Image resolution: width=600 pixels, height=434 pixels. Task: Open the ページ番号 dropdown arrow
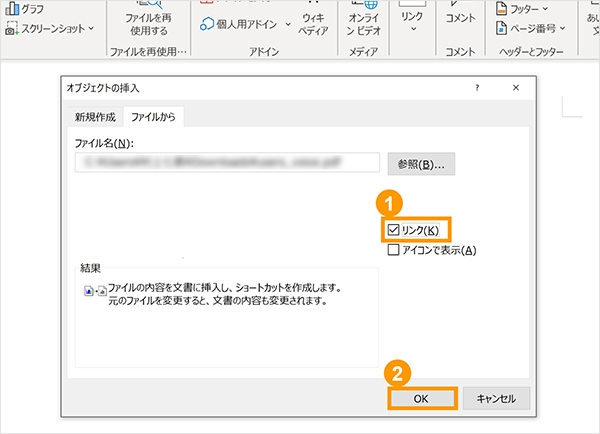coord(562,28)
